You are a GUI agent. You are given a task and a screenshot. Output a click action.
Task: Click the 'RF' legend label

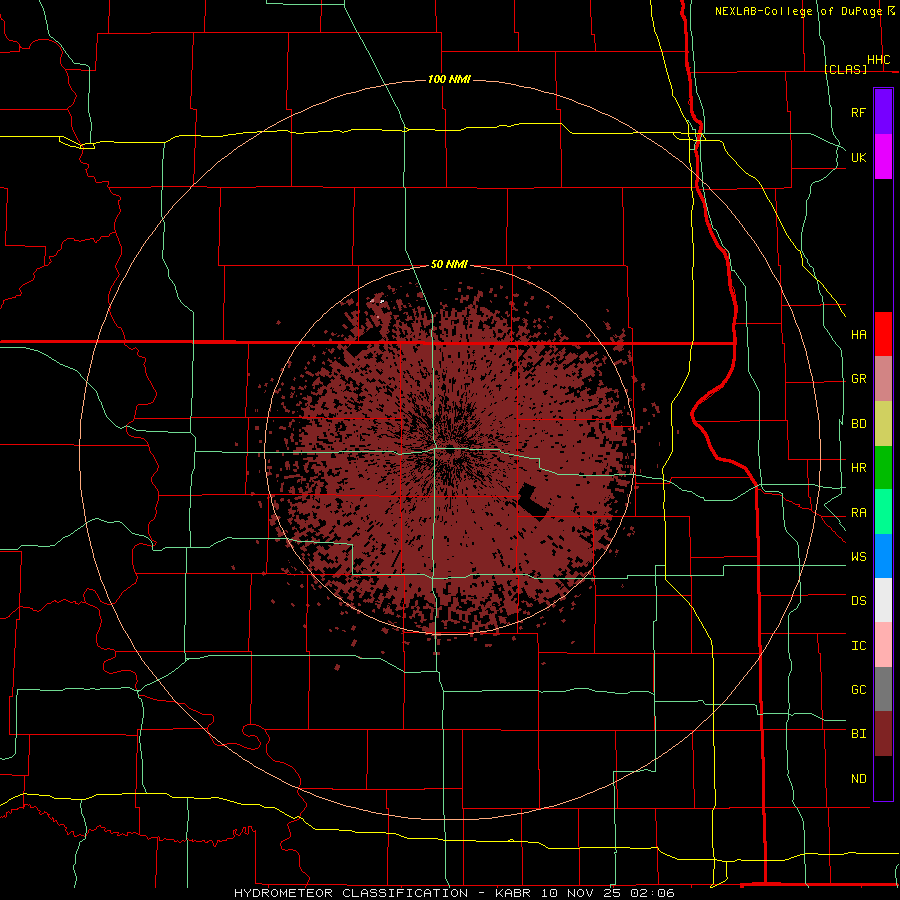[x=858, y=112]
